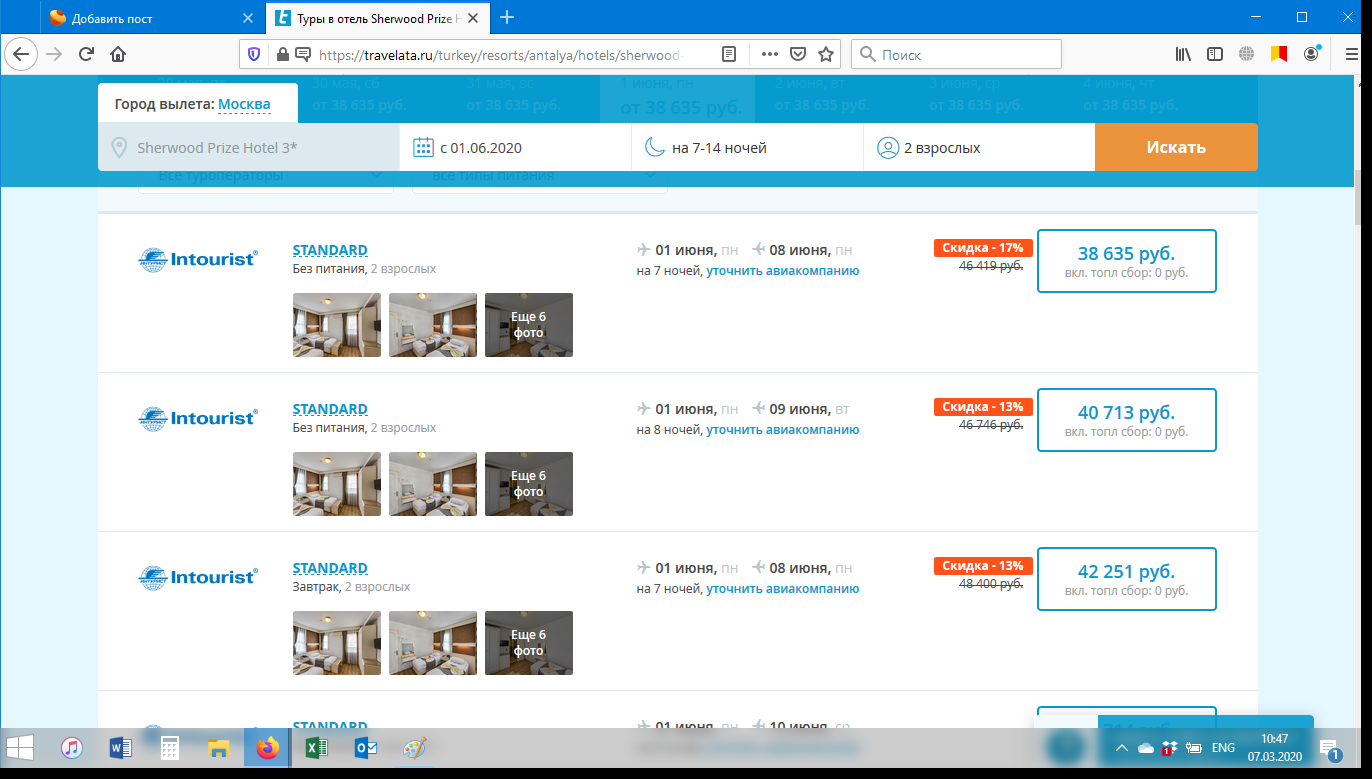Open Calculator from taskbar

170,747
